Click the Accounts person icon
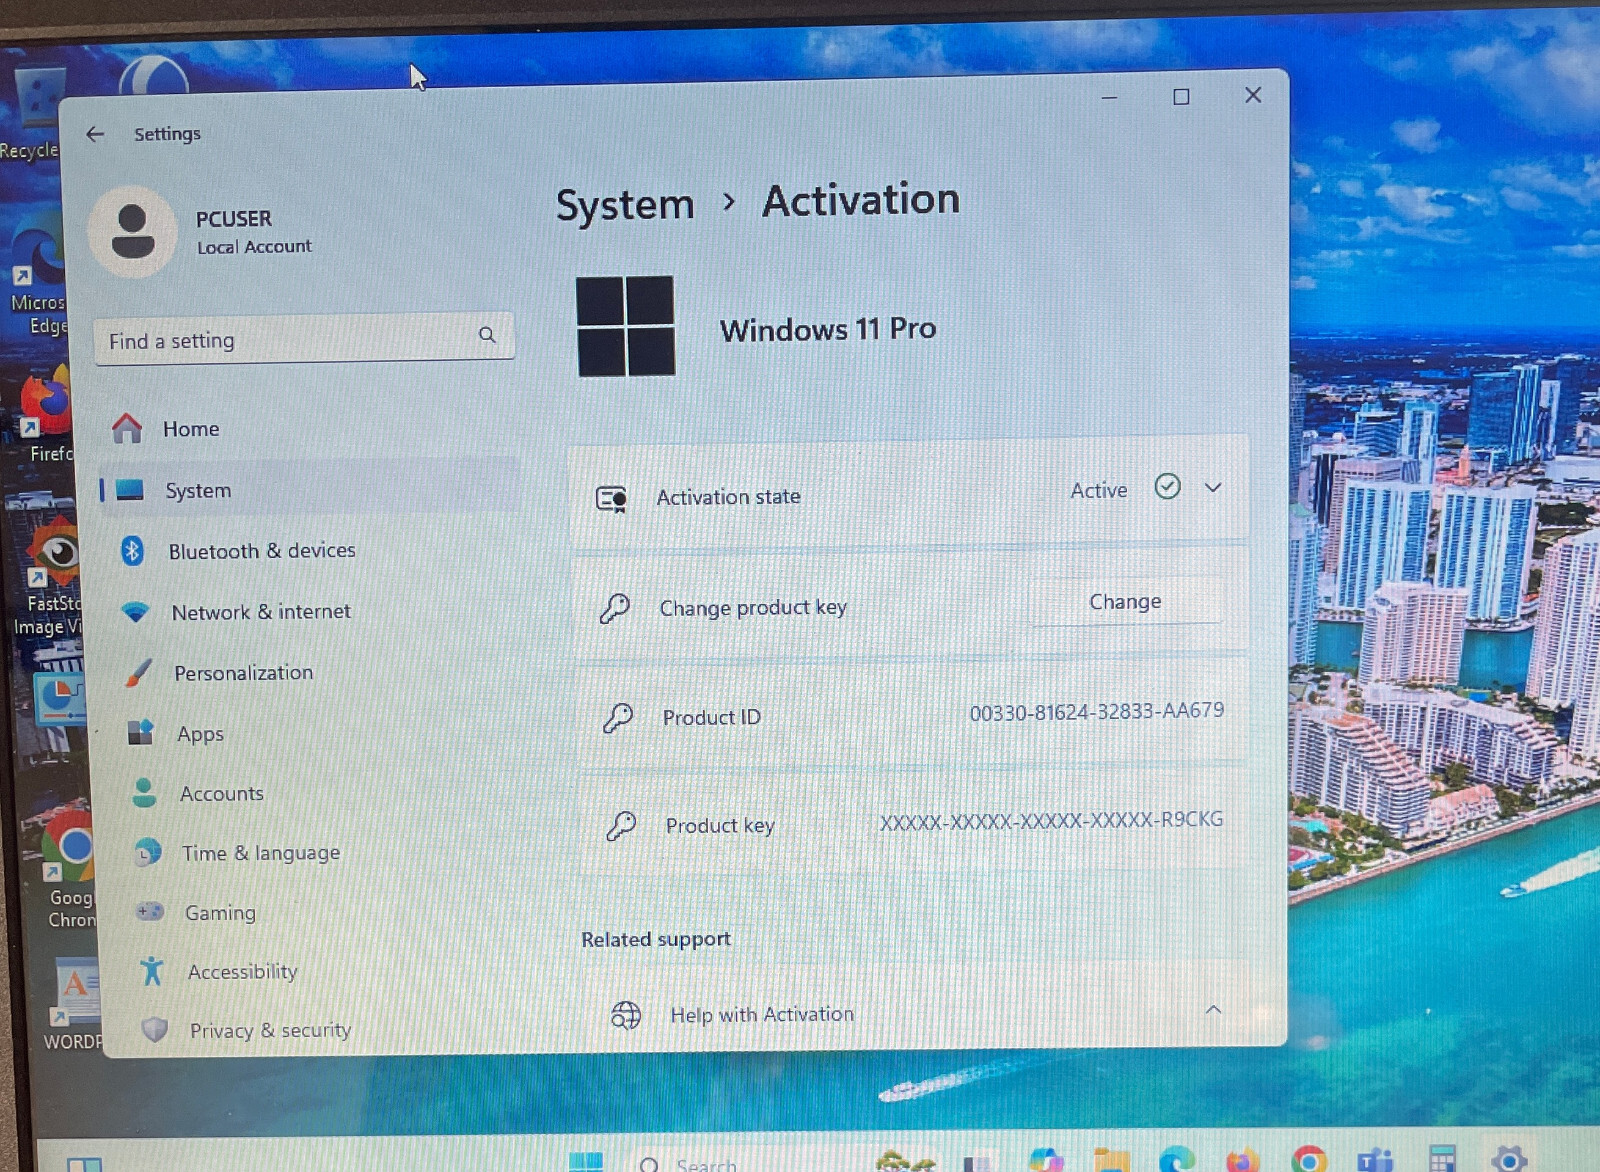 pyautogui.click(x=144, y=792)
